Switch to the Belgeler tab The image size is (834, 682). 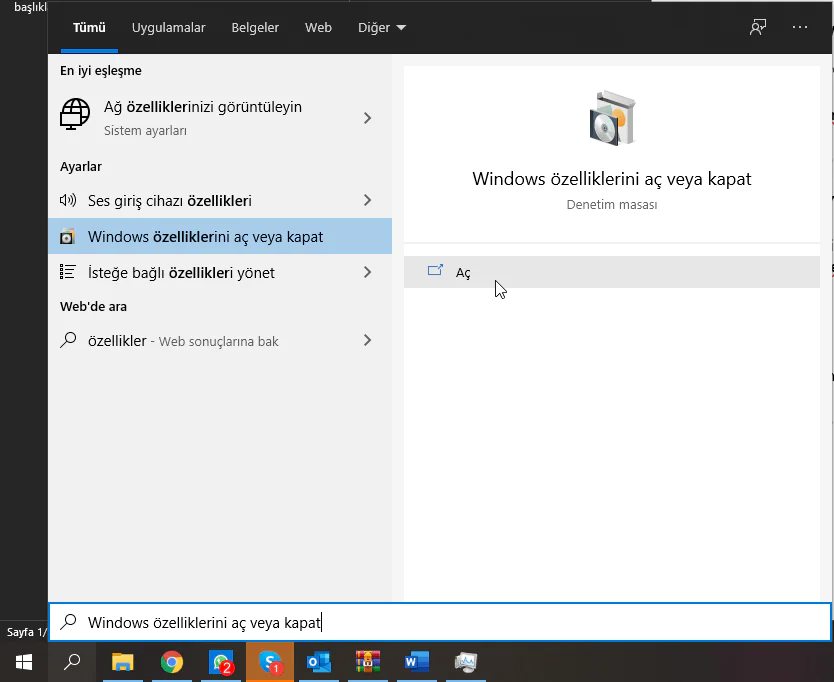(255, 27)
